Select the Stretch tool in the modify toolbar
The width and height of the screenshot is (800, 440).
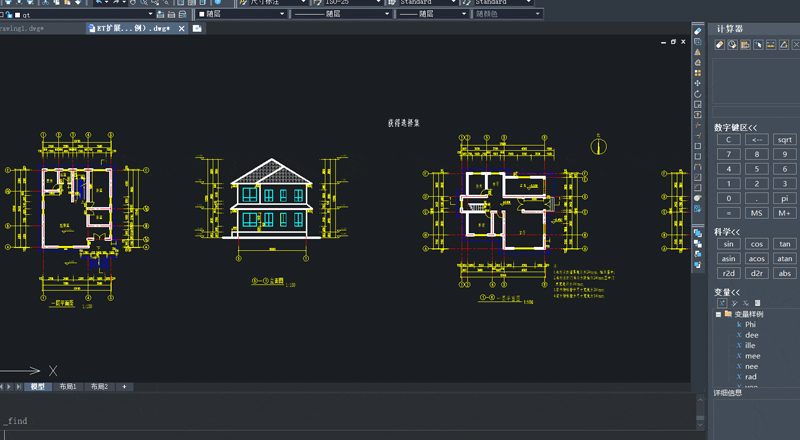click(x=697, y=115)
